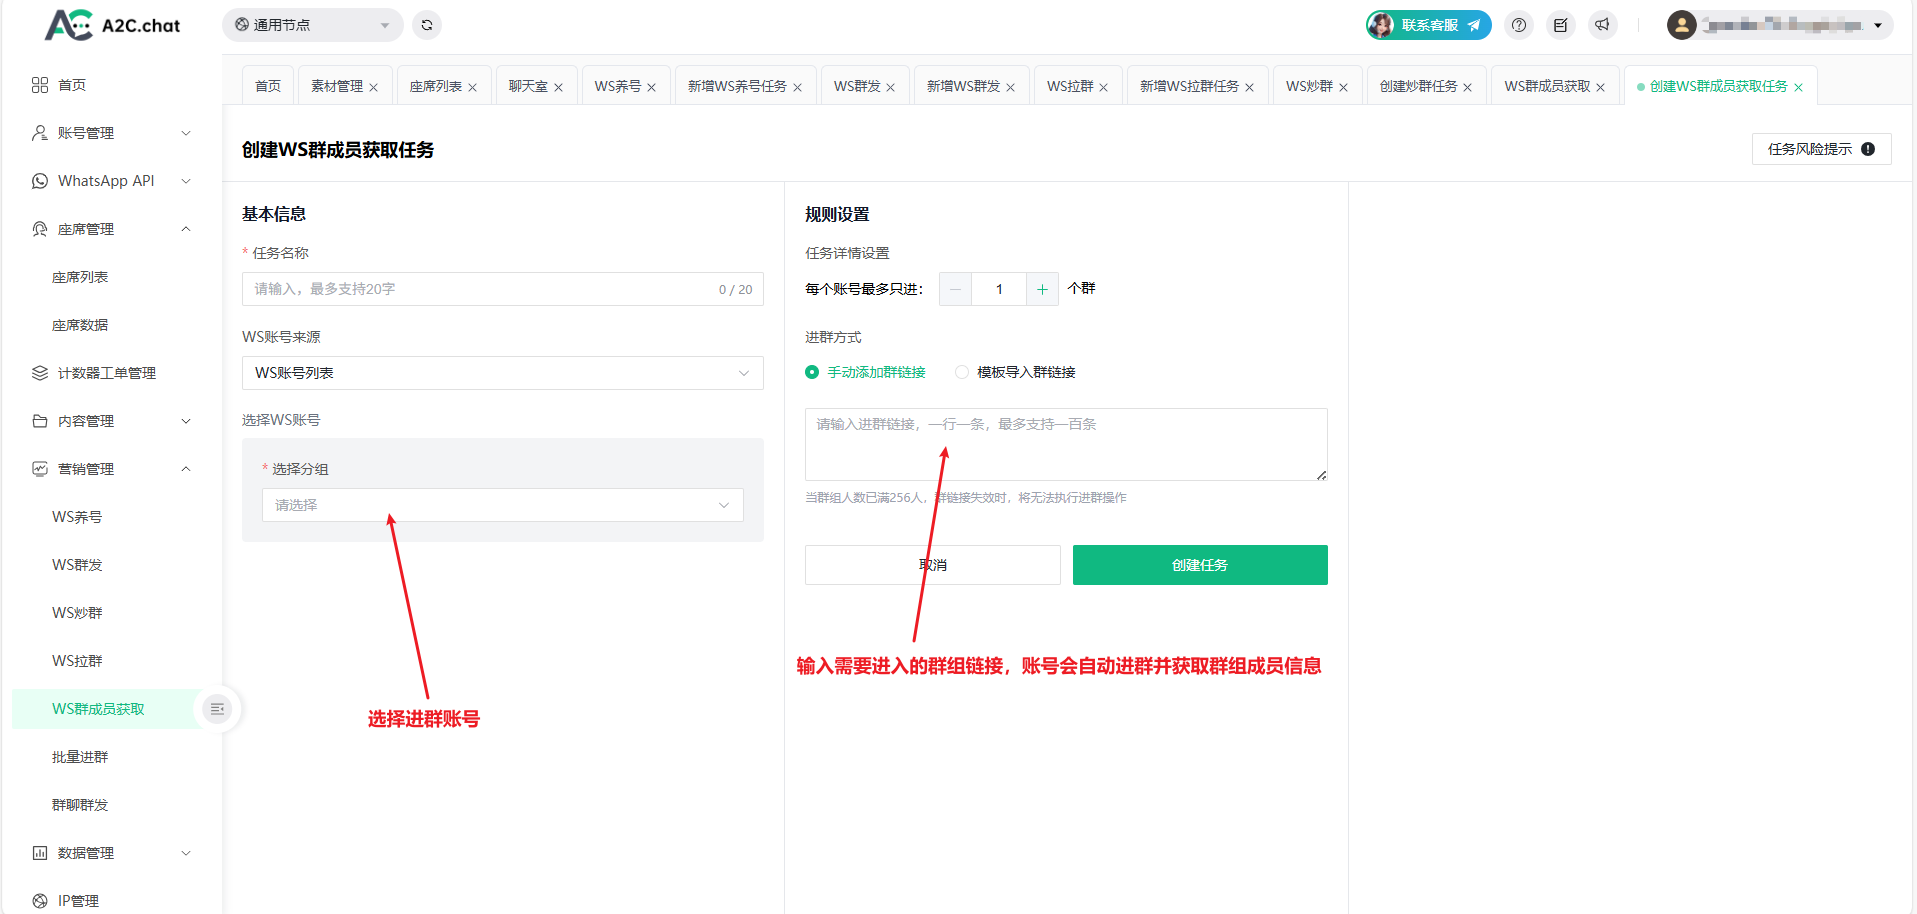This screenshot has height=914, width=1917.
Task: Click the 任务风险提示 button
Action: coord(1820,149)
